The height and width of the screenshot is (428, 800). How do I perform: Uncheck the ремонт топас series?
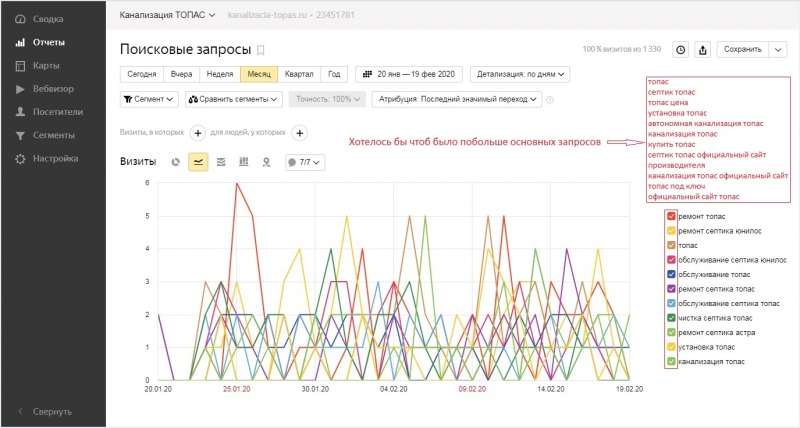pos(671,216)
